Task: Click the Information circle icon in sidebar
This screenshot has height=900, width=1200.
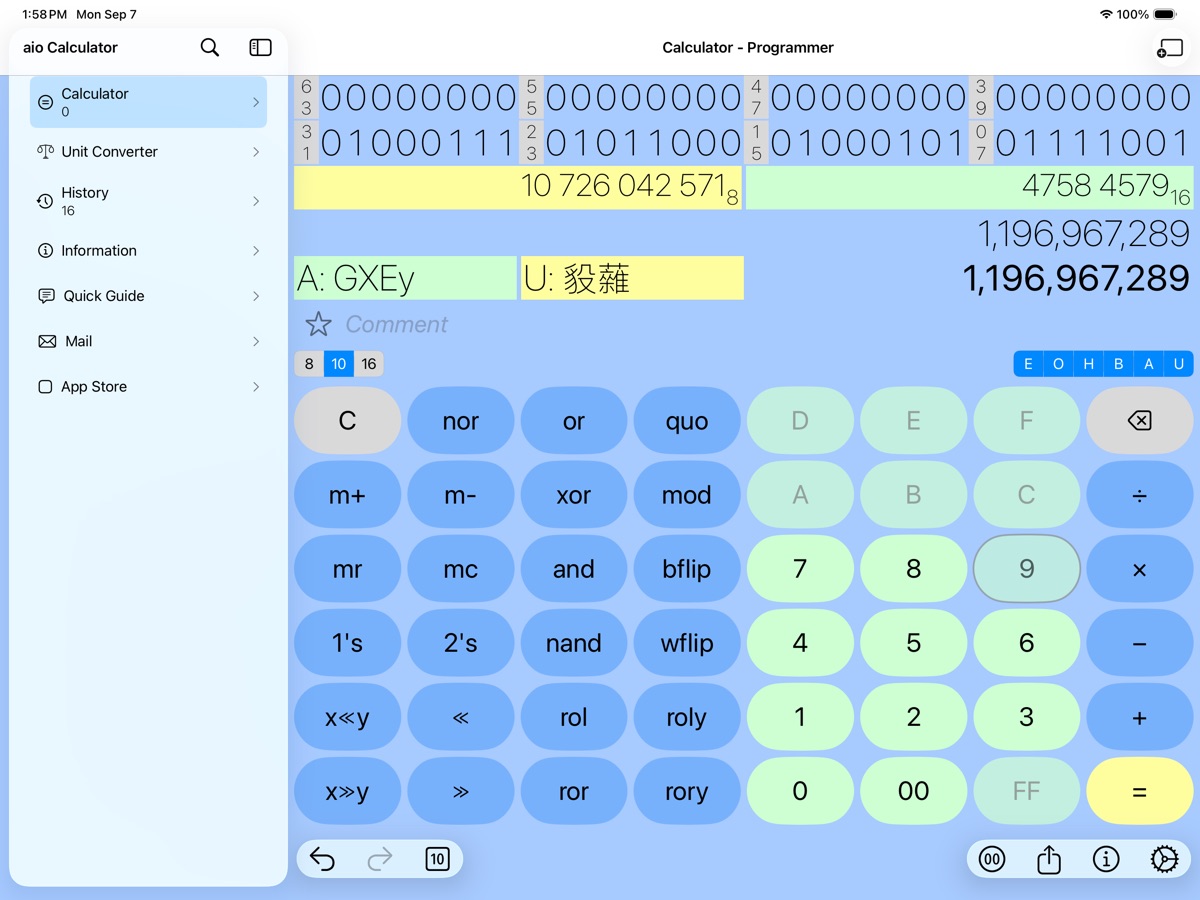Action: [x=45, y=251]
